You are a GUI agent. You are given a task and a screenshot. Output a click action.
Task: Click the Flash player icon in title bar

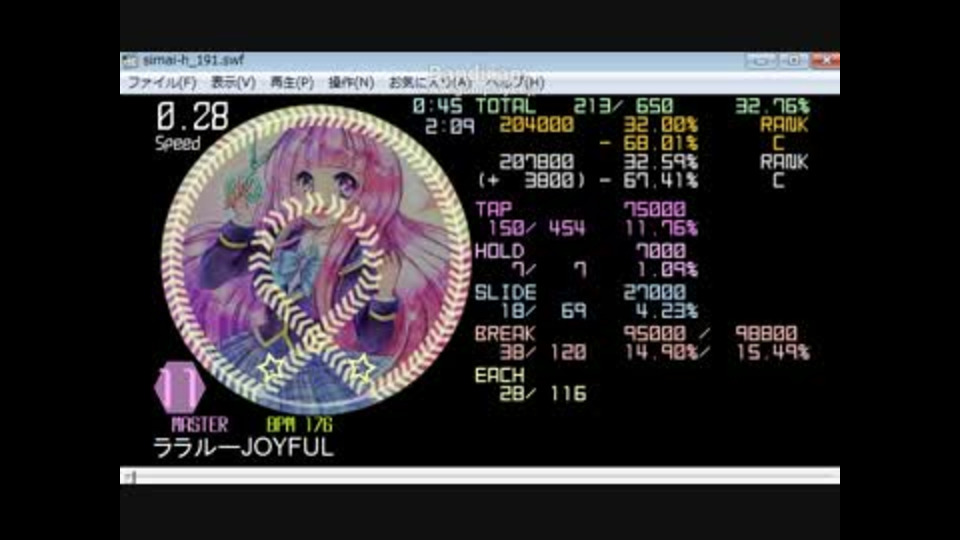[130, 60]
